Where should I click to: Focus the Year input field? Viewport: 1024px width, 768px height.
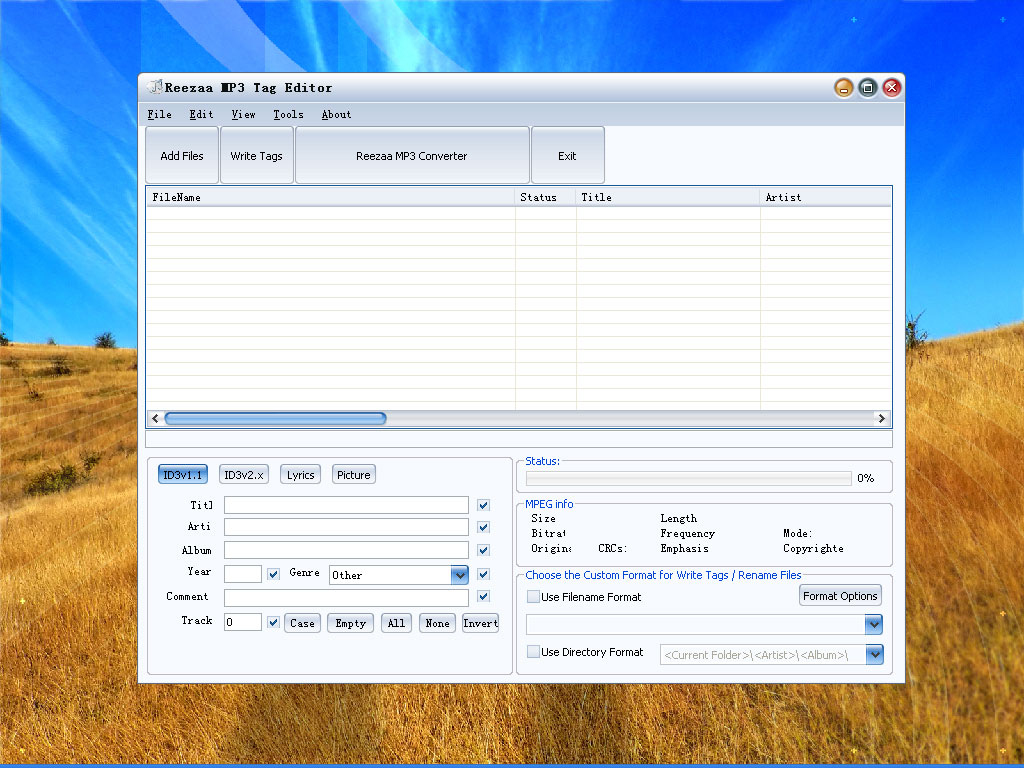[x=243, y=574]
